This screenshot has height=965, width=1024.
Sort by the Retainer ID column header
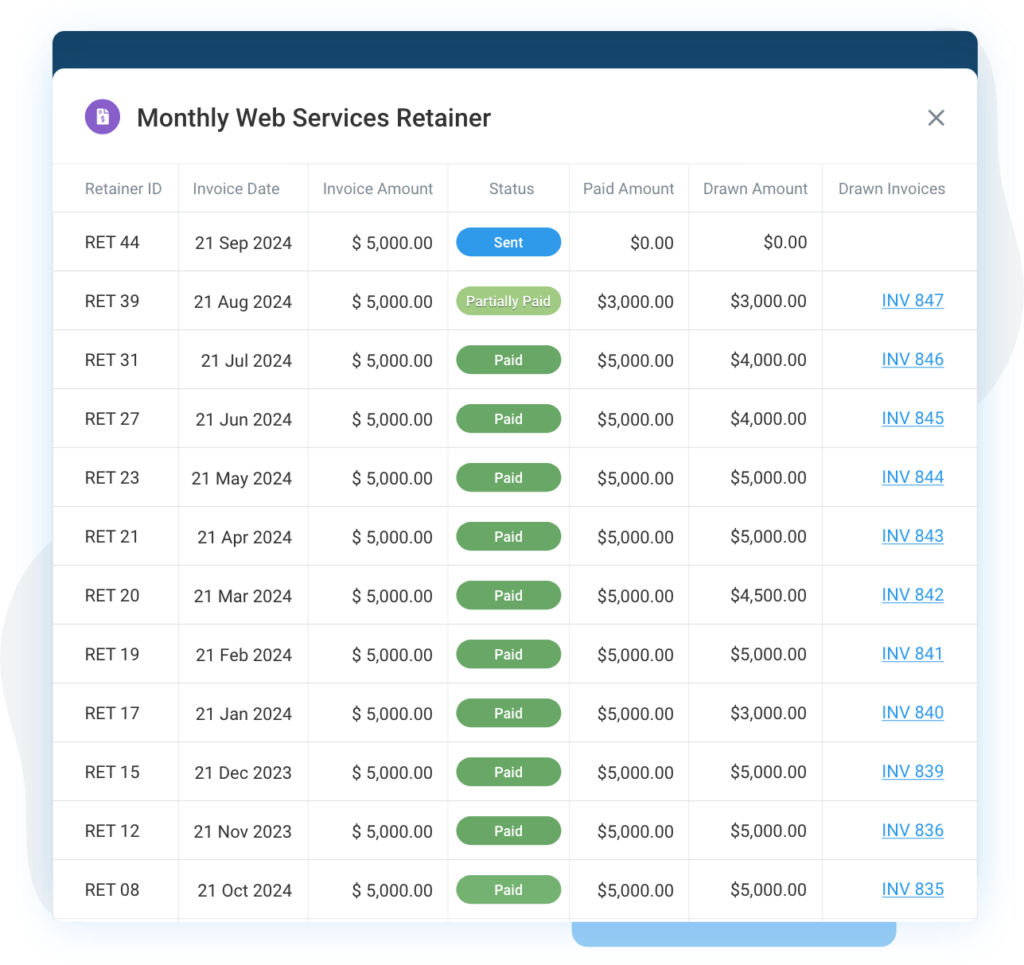pos(123,188)
